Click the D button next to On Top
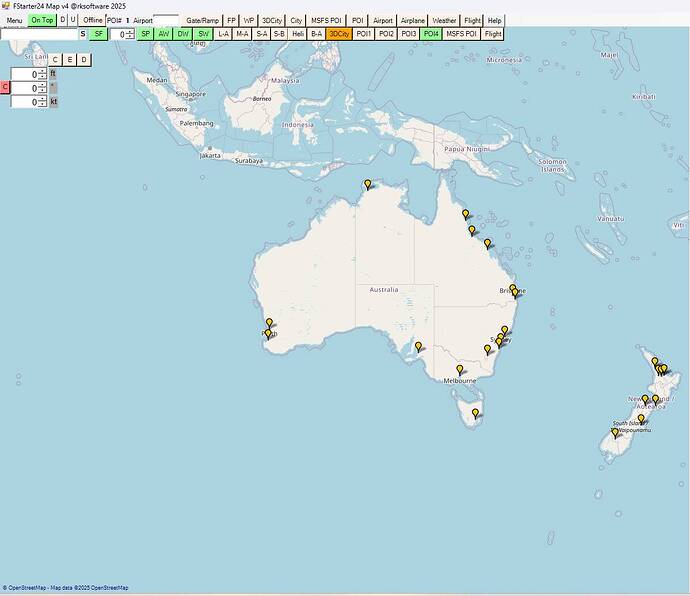690x596 pixels. pyautogui.click(x=62, y=20)
